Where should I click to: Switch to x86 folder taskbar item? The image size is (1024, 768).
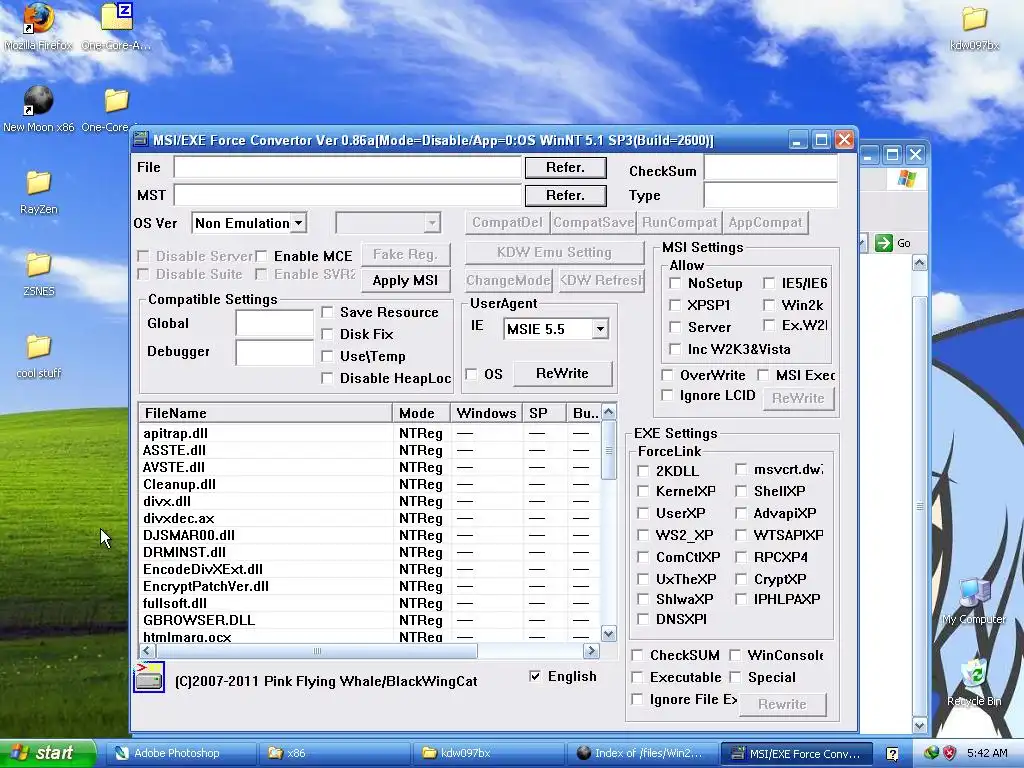click(335, 753)
